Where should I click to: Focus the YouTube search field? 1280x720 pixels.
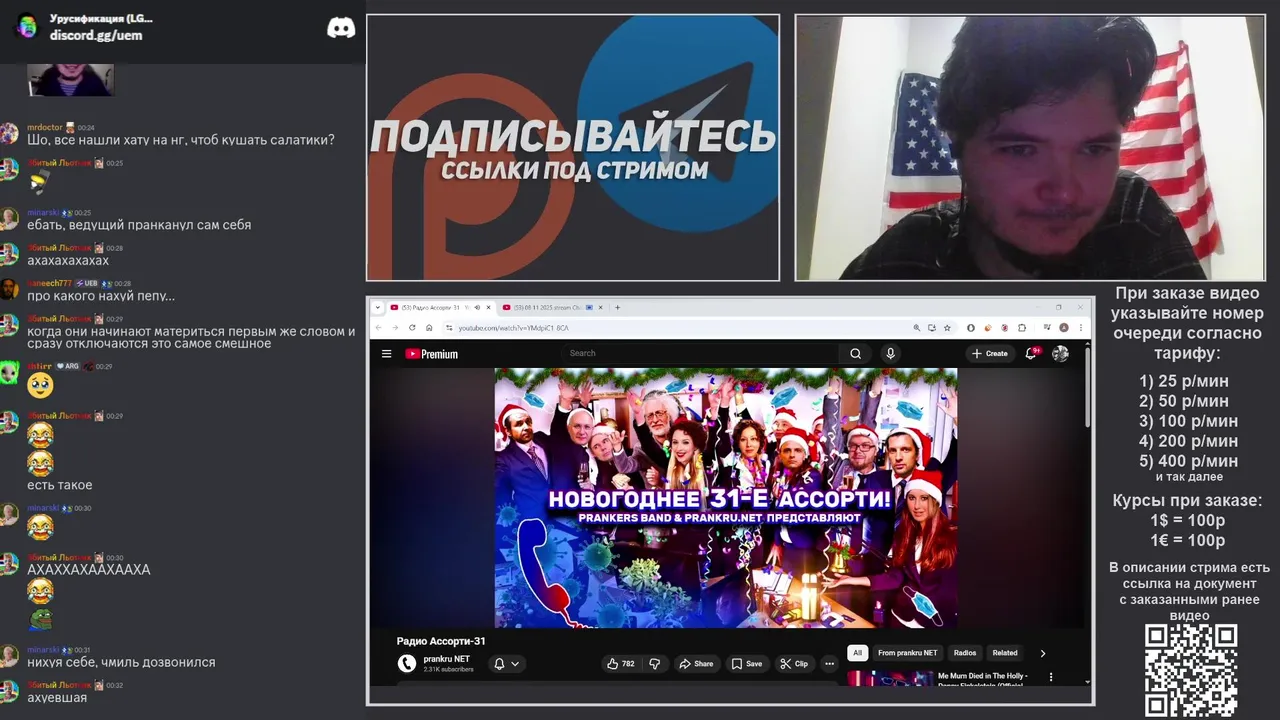click(x=700, y=353)
